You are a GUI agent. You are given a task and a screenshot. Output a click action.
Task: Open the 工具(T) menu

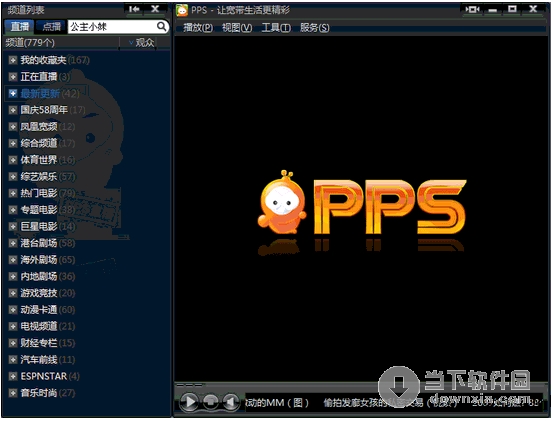pyautogui.click(x=276, y=28)
